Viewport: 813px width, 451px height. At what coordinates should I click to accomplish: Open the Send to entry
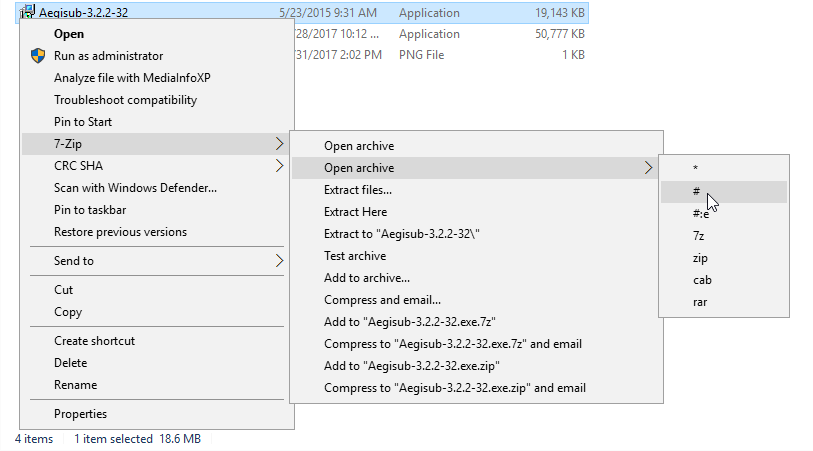(156, 261)
